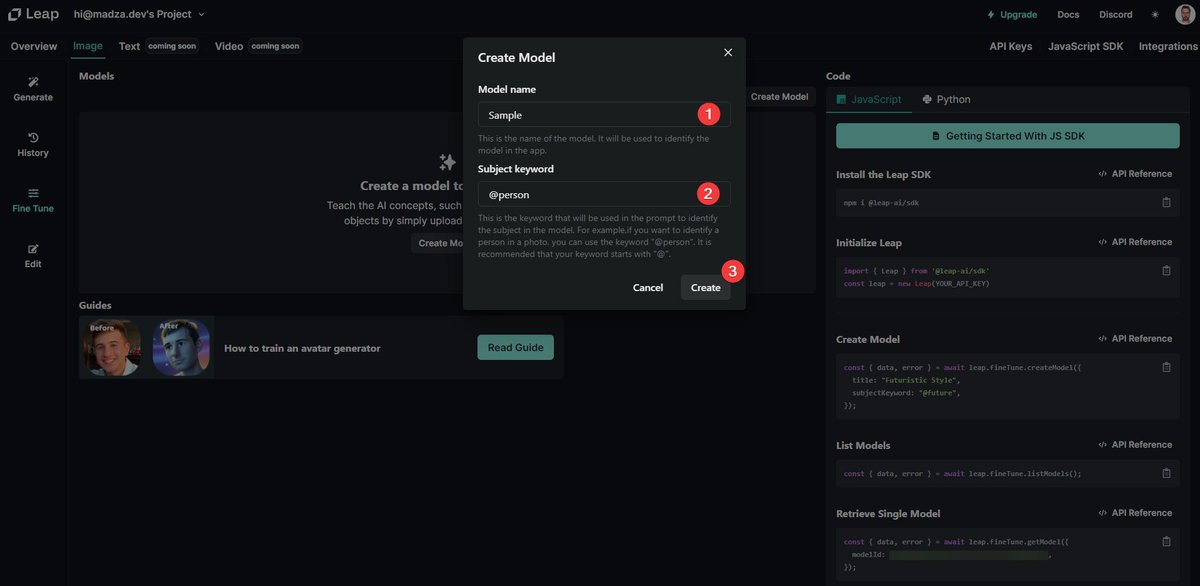Copy the Initialize Leap code snippet
Image resolution: width=1200 pixels, height=586 pixels.
coord(1166,270)
